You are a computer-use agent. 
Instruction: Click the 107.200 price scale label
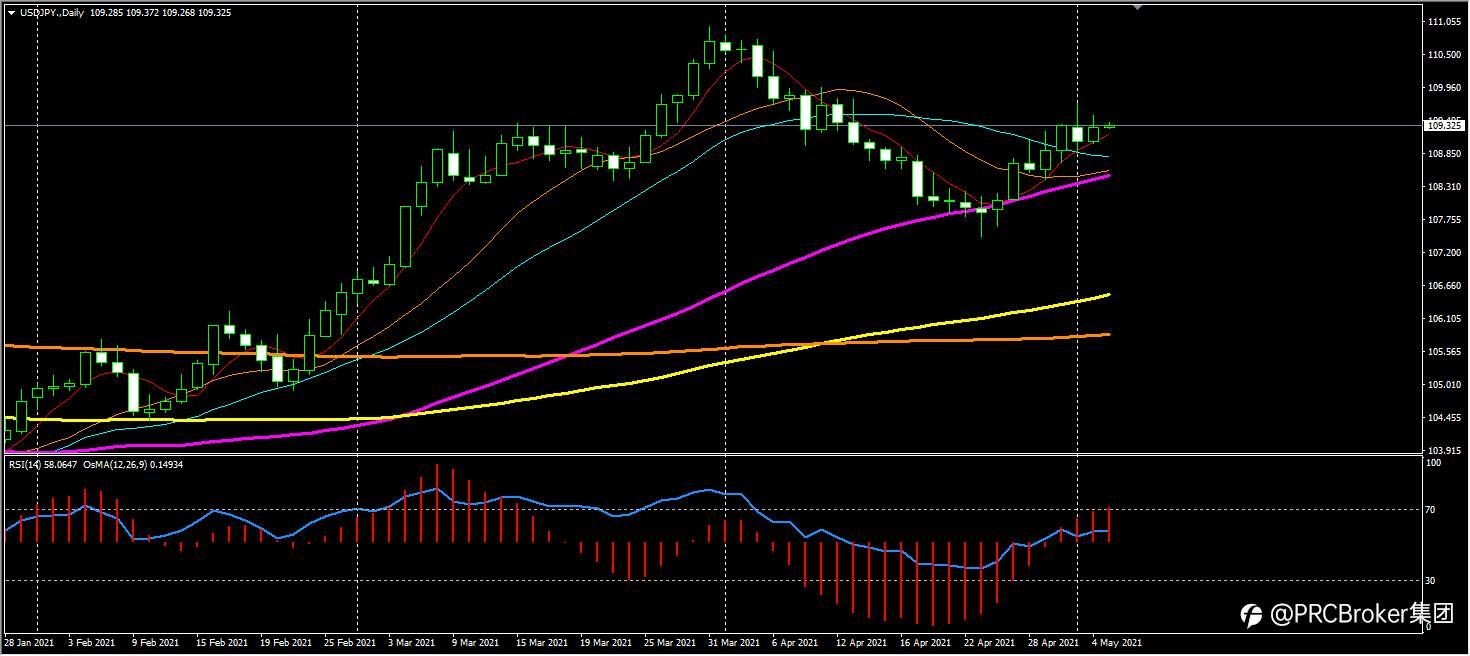[x=1445, y=253]
